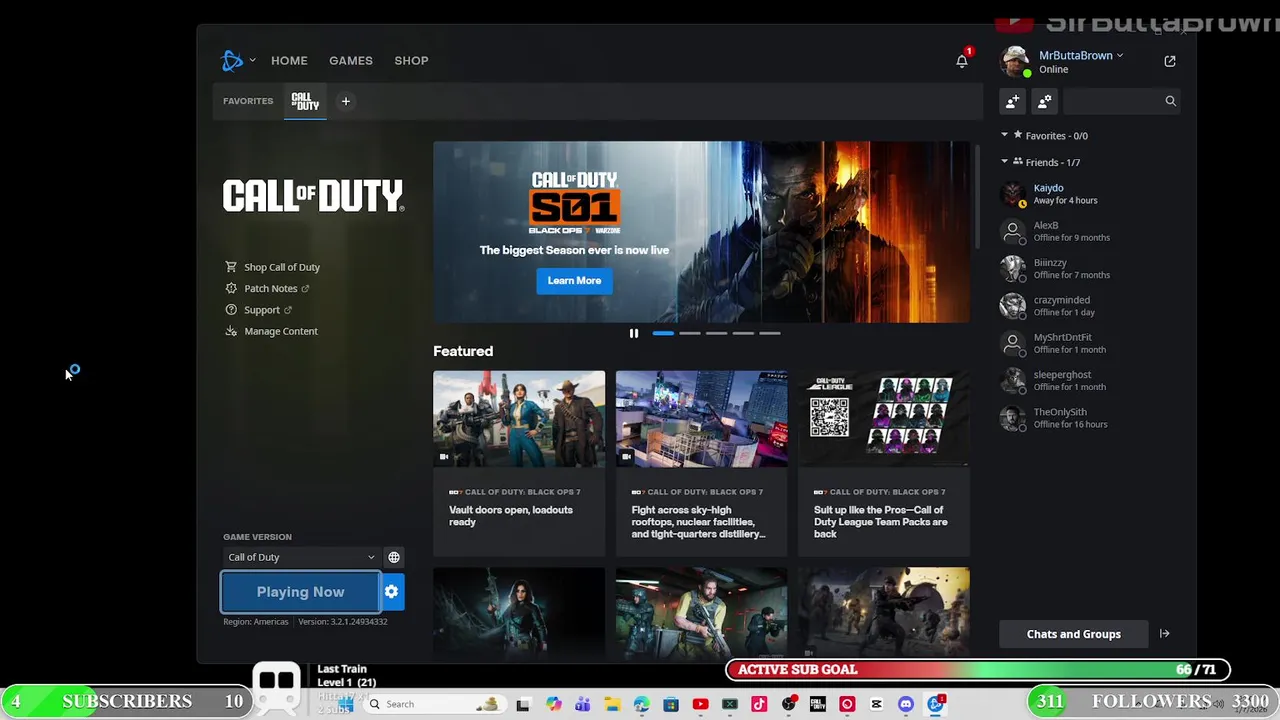The height and width of the screenshot is (720, 1280).
Task: Open Task View from taskbar
Action: (x=522, y=704)
